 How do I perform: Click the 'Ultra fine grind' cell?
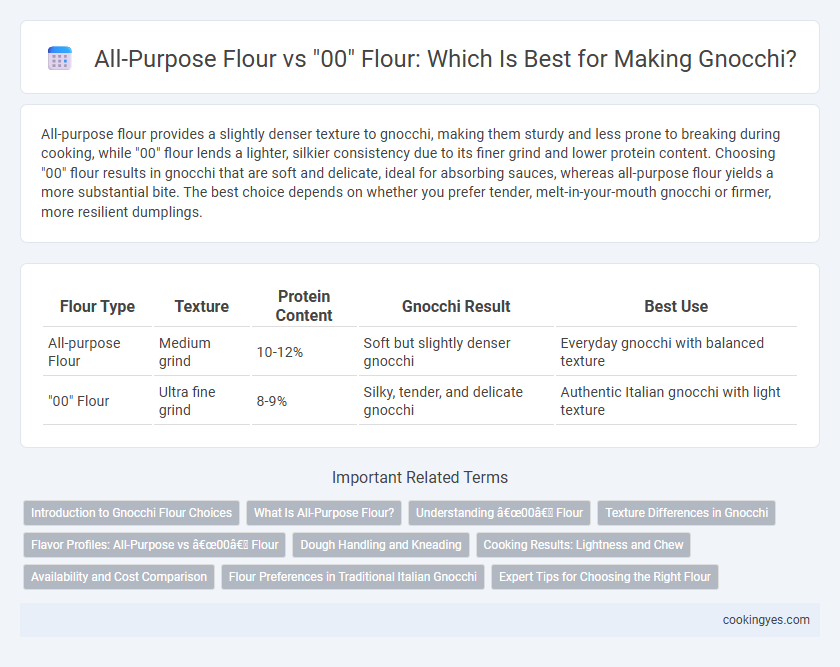(x=201, y=401)
